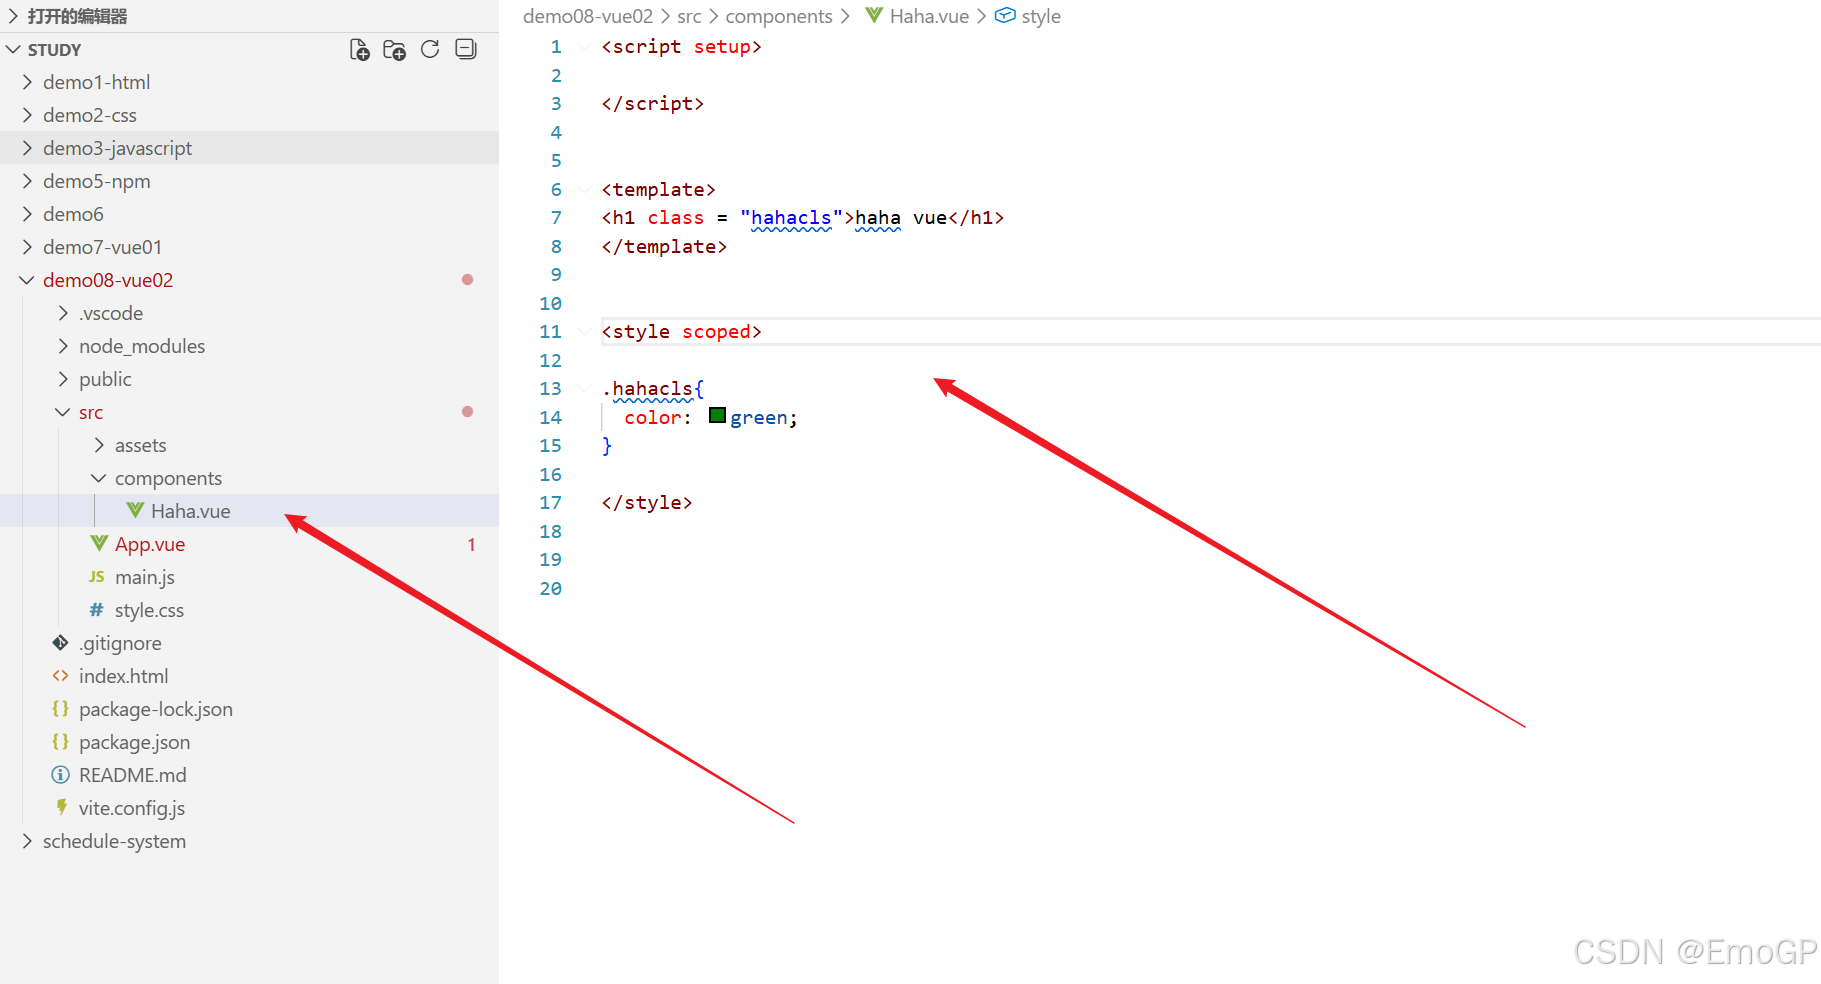This screenshot has width=1821, height=984.
Task: Expand the 打开的编辑器 section
Action: coord(14,16)
